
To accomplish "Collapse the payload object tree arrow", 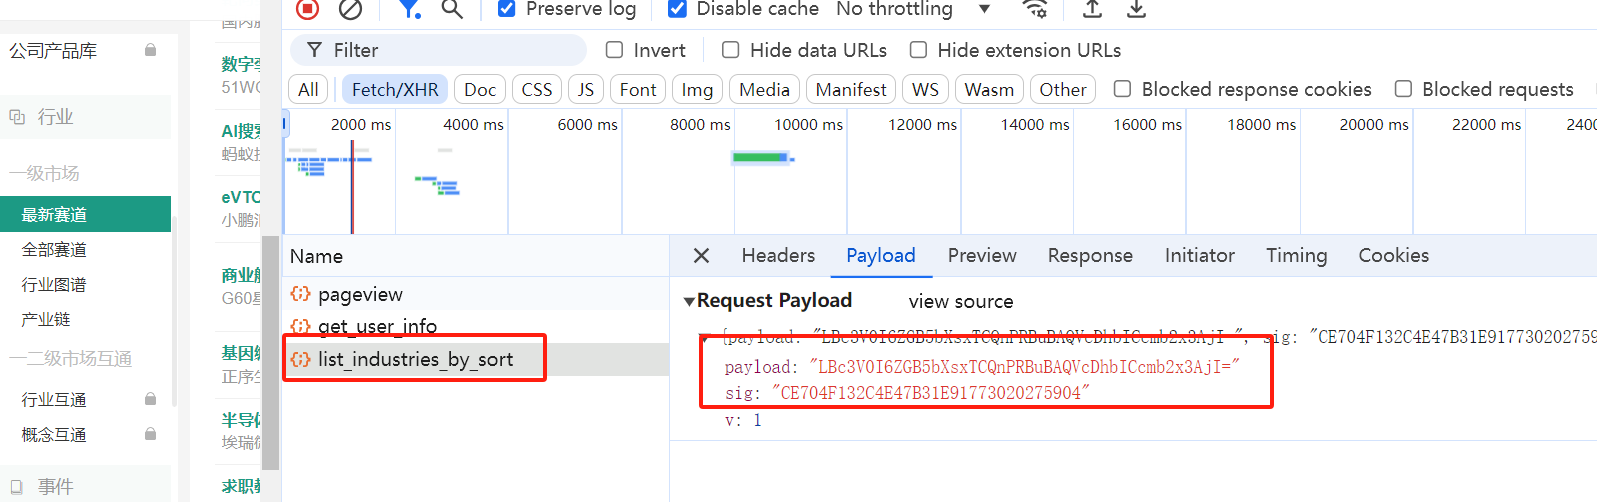I will (x=705, y=338).
